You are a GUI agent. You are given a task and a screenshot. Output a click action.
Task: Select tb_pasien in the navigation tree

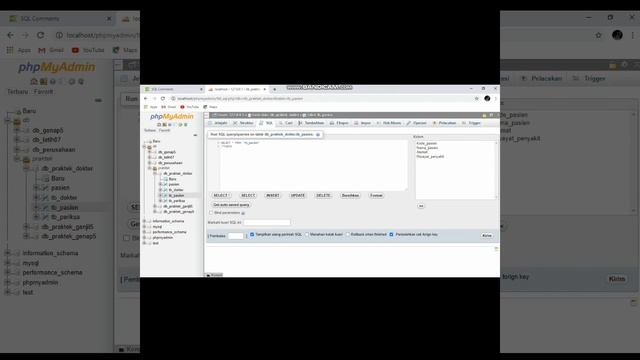point(176,196)
